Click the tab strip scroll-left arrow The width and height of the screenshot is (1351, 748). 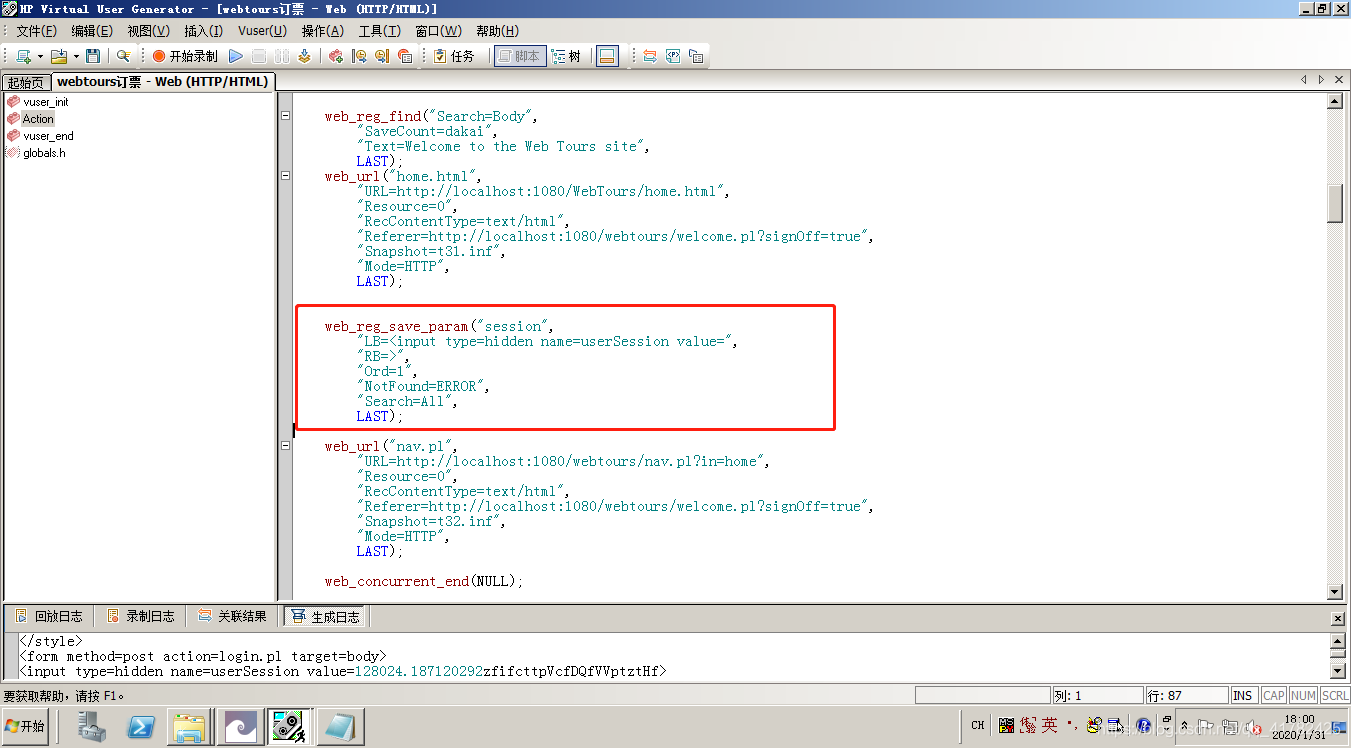(1304, 79)
